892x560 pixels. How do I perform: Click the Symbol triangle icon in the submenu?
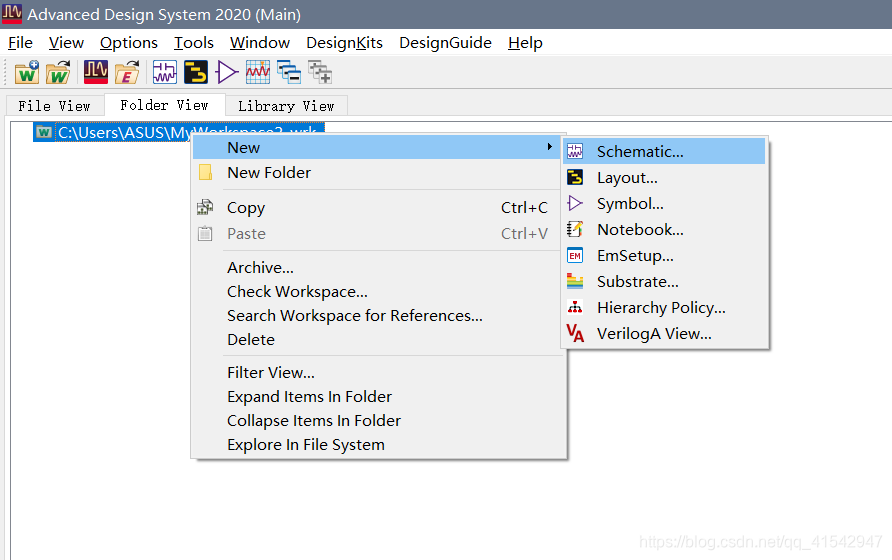pos(575,203)
